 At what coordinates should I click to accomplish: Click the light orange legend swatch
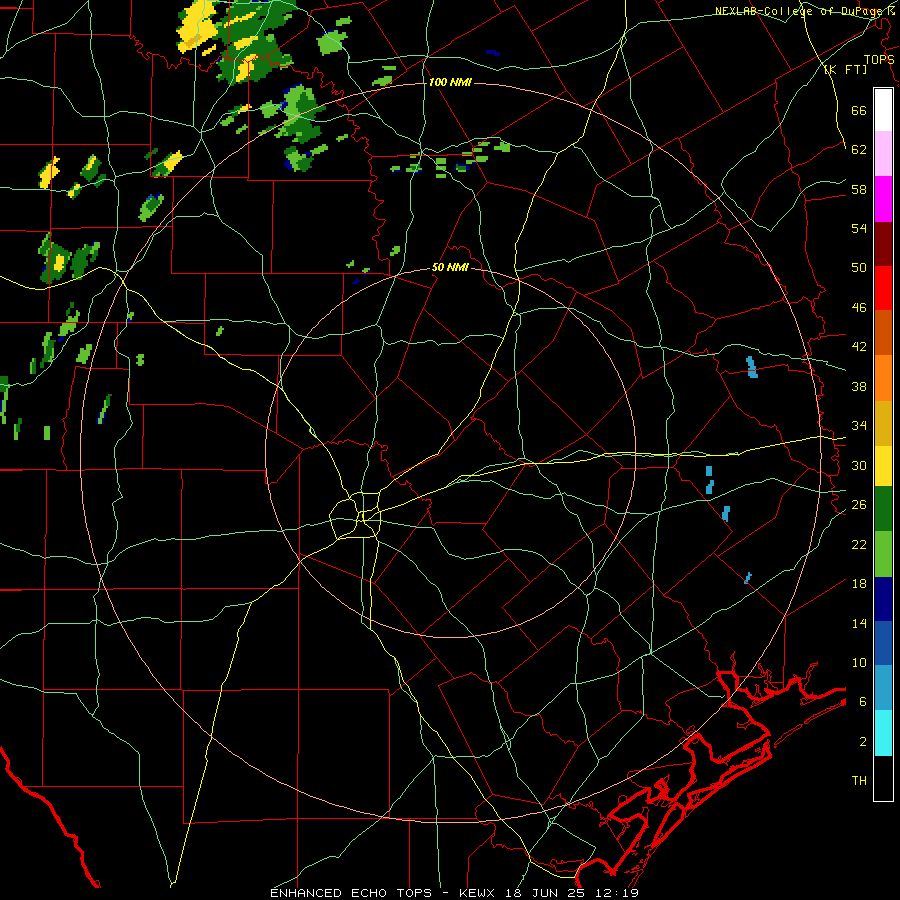point(883,378)
